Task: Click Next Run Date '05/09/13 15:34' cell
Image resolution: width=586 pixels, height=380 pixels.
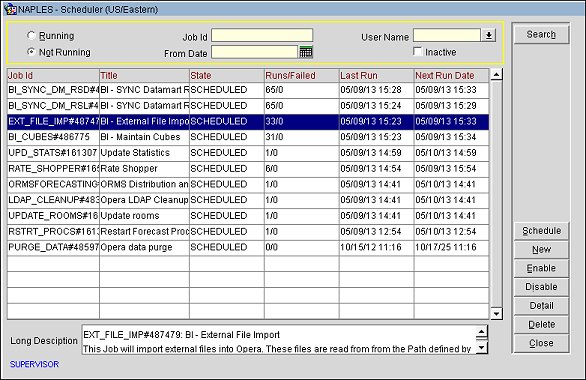Action: pyautogui.click(x=451, y=137)
